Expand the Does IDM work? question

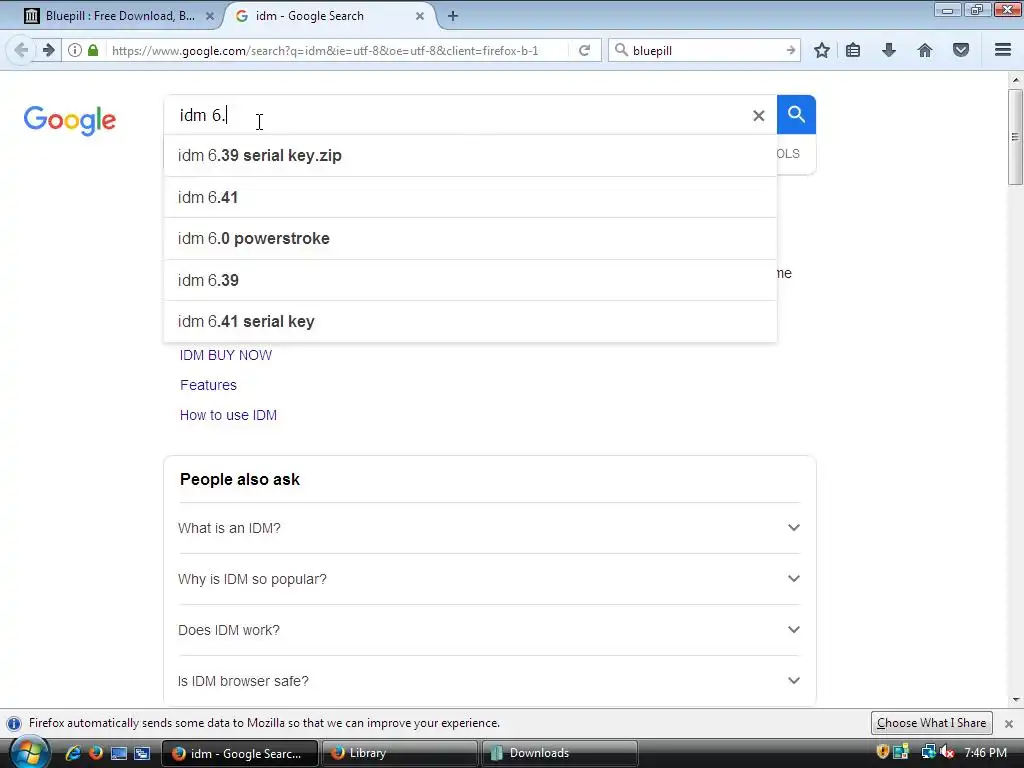click(489, 630)
